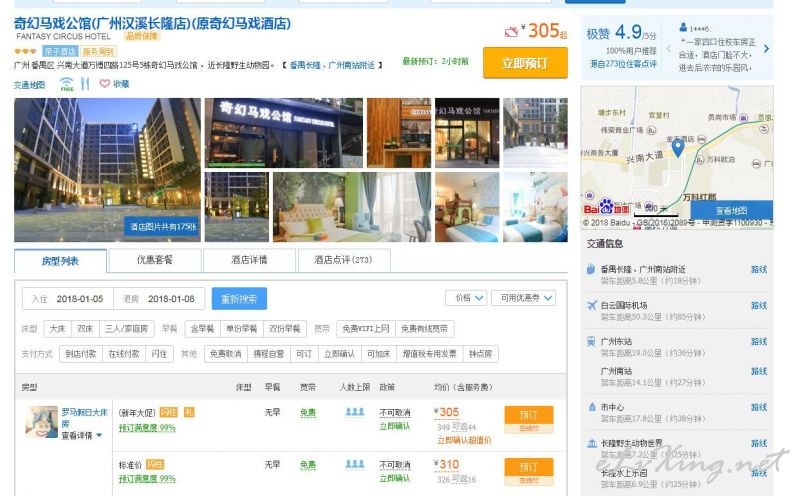
Task: Open the 交通地图 link
Action: tap(29, 85)
